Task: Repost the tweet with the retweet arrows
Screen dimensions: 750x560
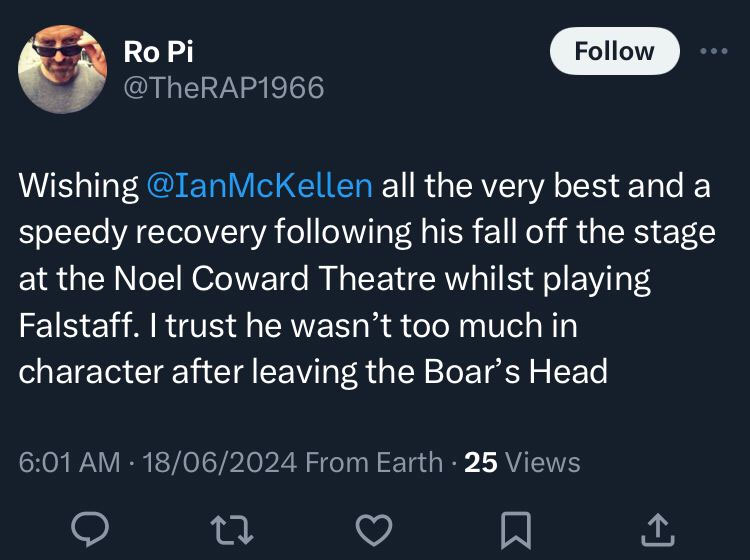Action: click(x=232, y=530)
